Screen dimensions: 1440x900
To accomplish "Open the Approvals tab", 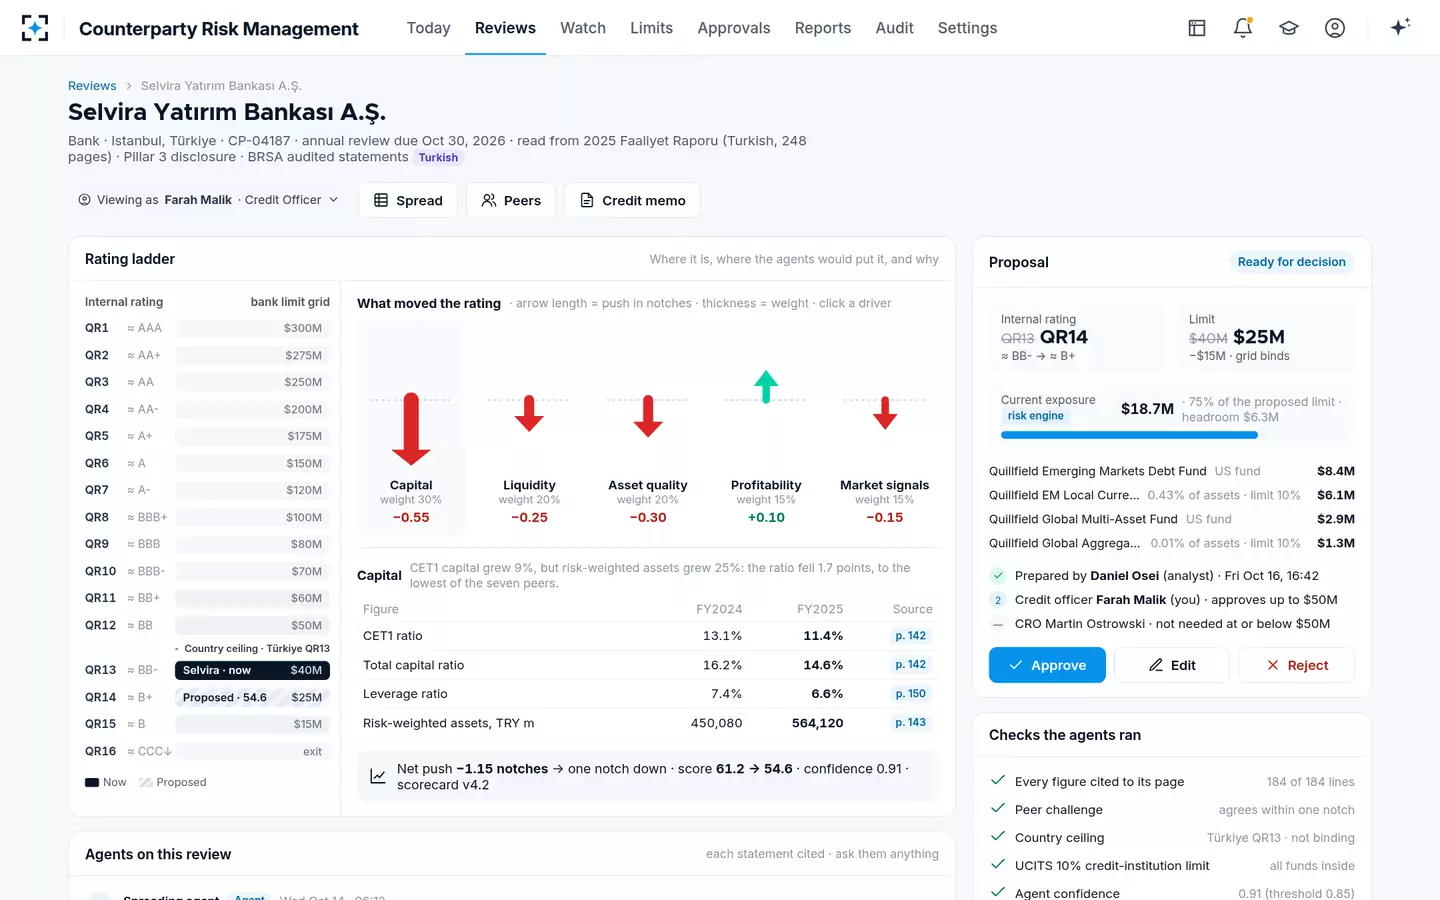I will (734, 28).
